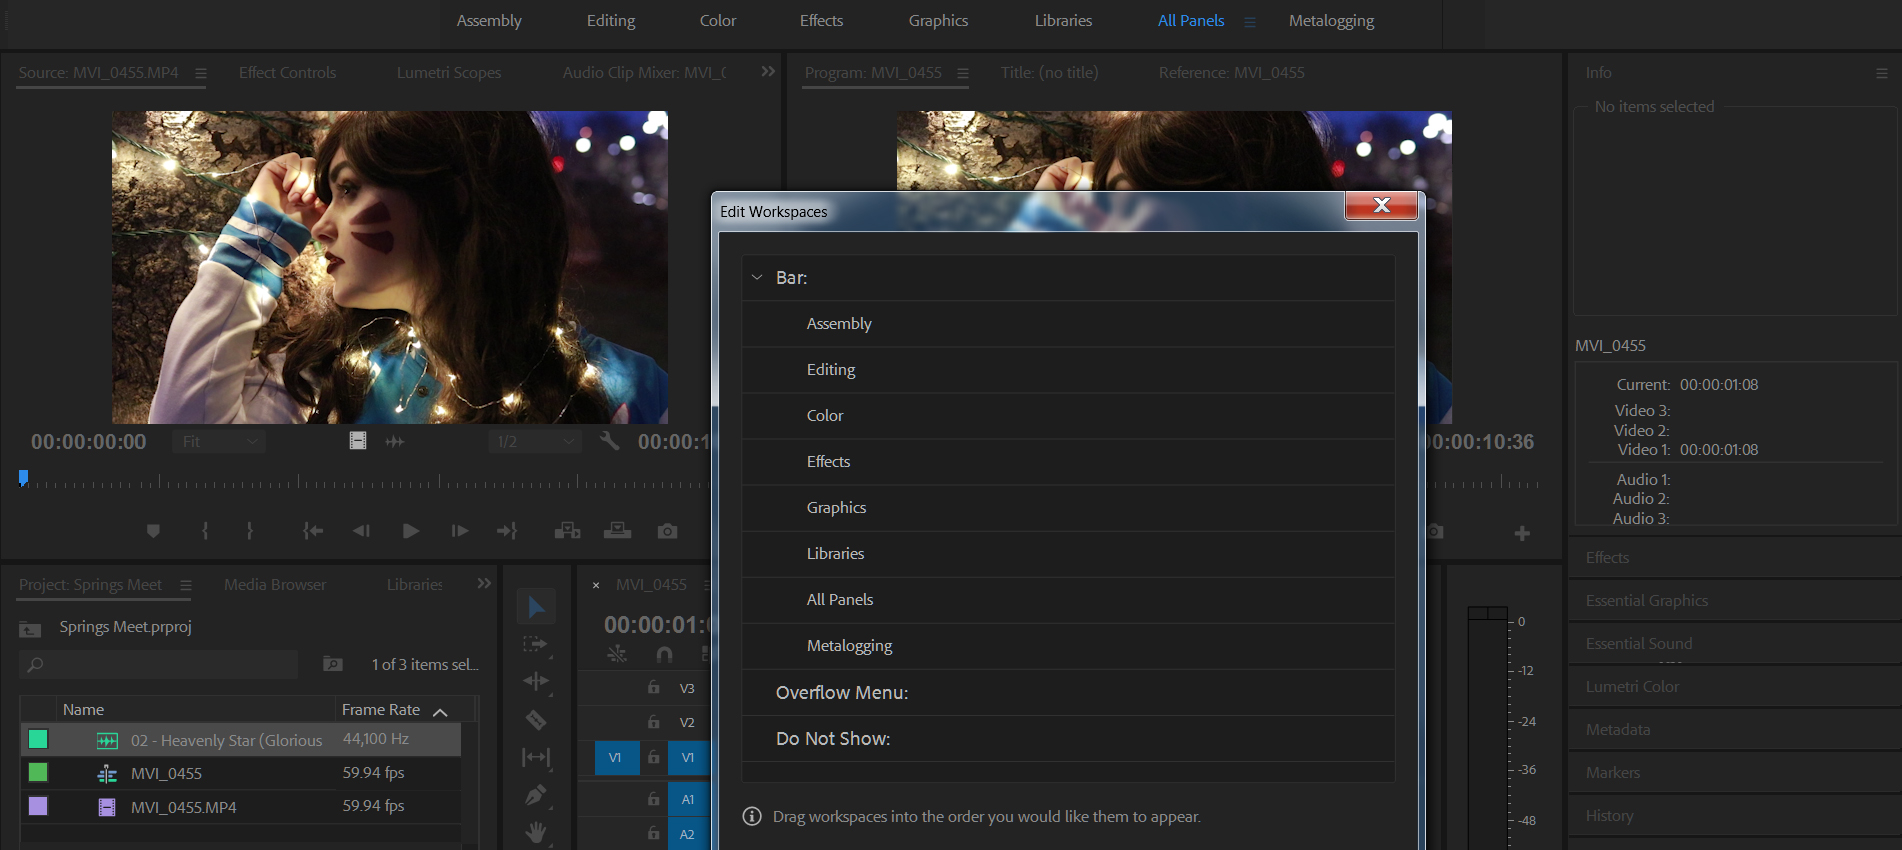Click label color swatch for Heavenly Star
The height and width of the screenshot is (850, 1902).
pos(38,739)
